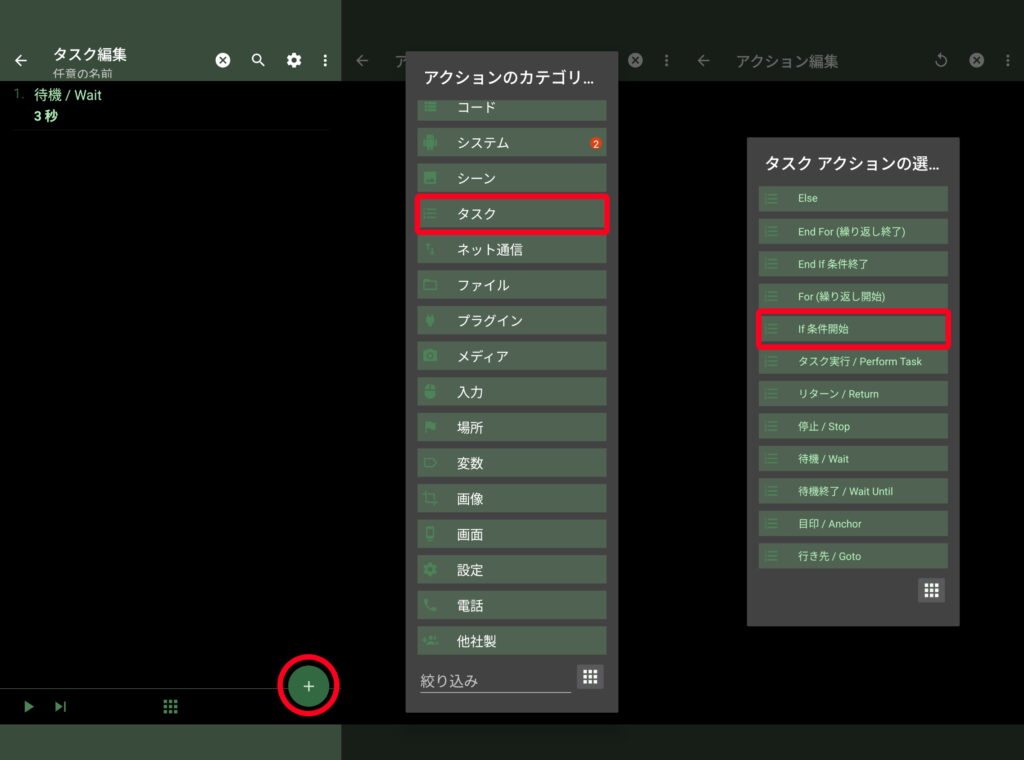This screenshot has height=760, width=1024.
Task: Open the プラグイン category
Action: point(511,321)
